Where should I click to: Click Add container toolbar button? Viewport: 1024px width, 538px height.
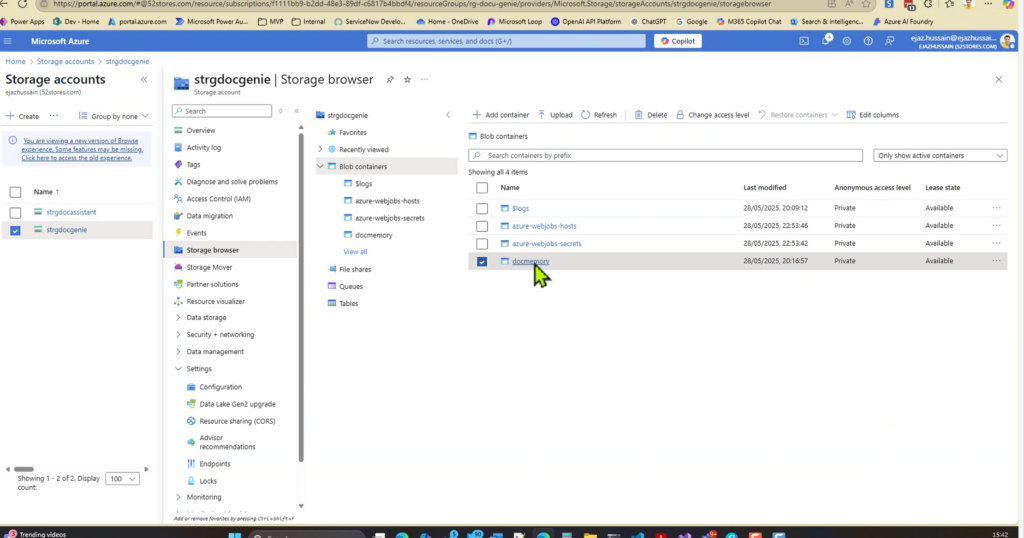pos(500,115)
